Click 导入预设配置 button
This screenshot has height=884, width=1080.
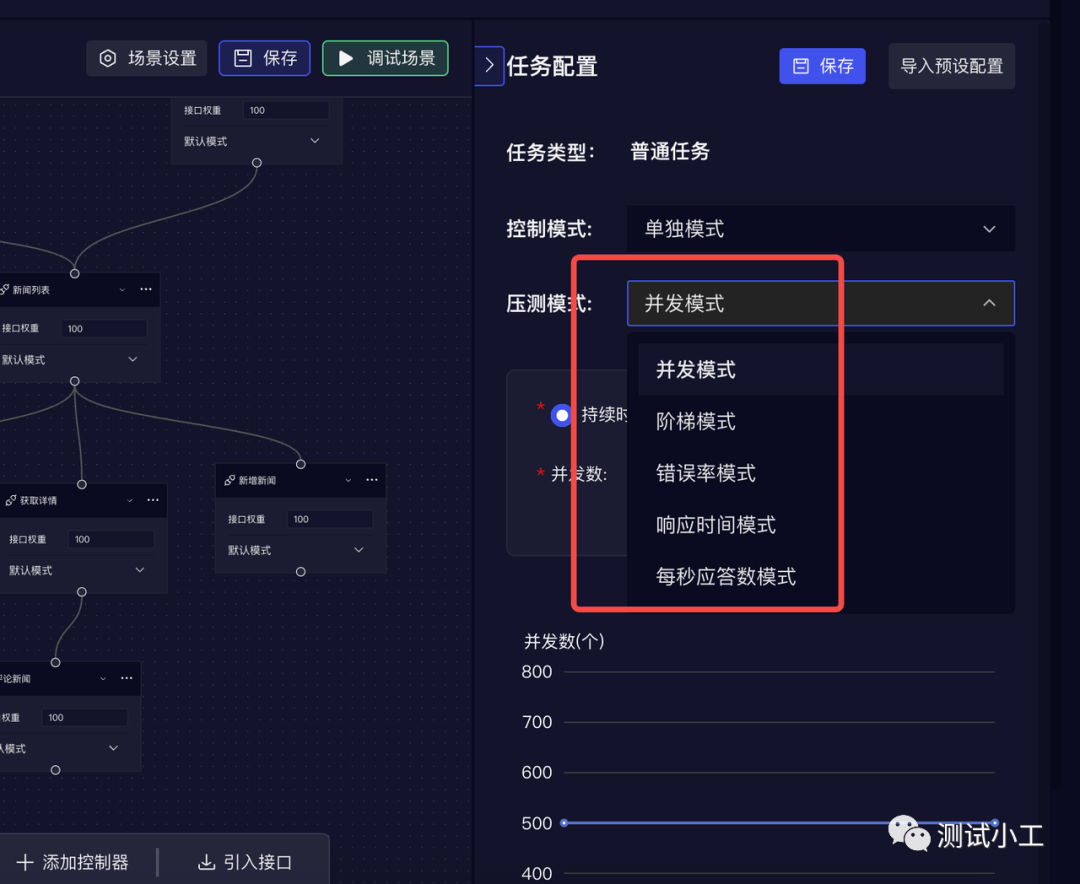[951, 66]
